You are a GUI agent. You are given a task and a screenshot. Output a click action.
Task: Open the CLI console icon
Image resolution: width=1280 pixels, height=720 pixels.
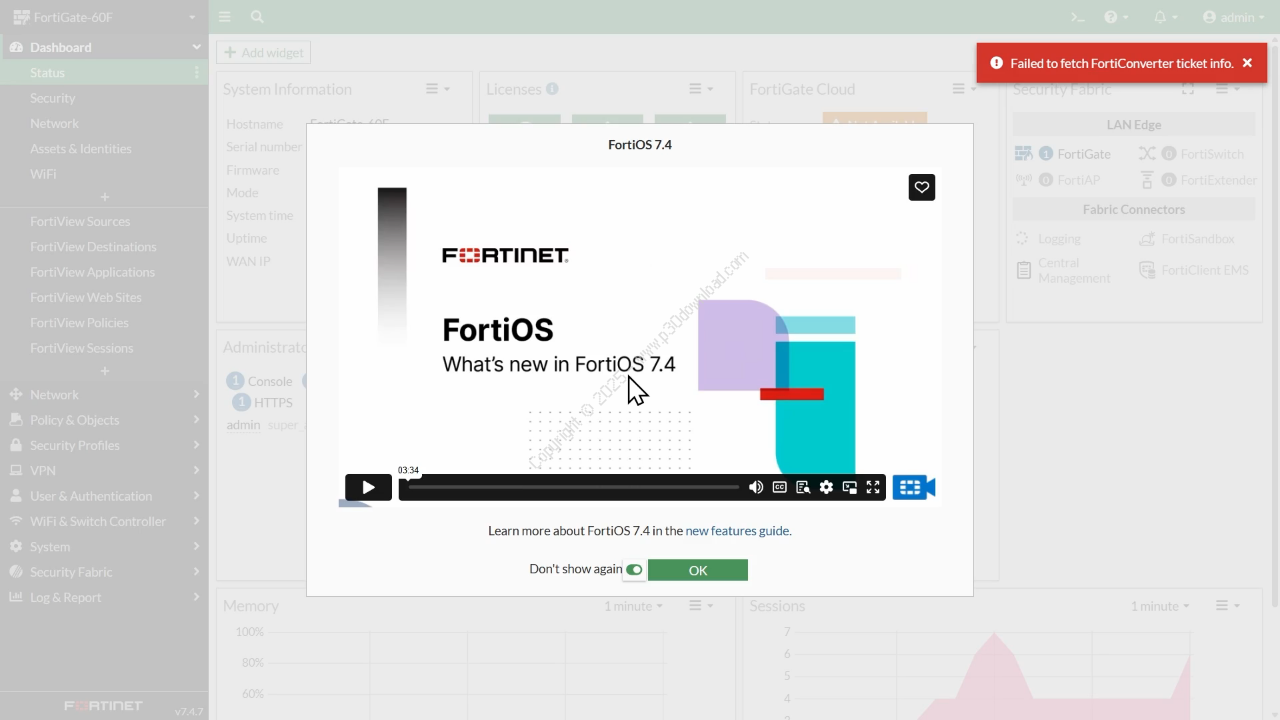pos(1078,17)
